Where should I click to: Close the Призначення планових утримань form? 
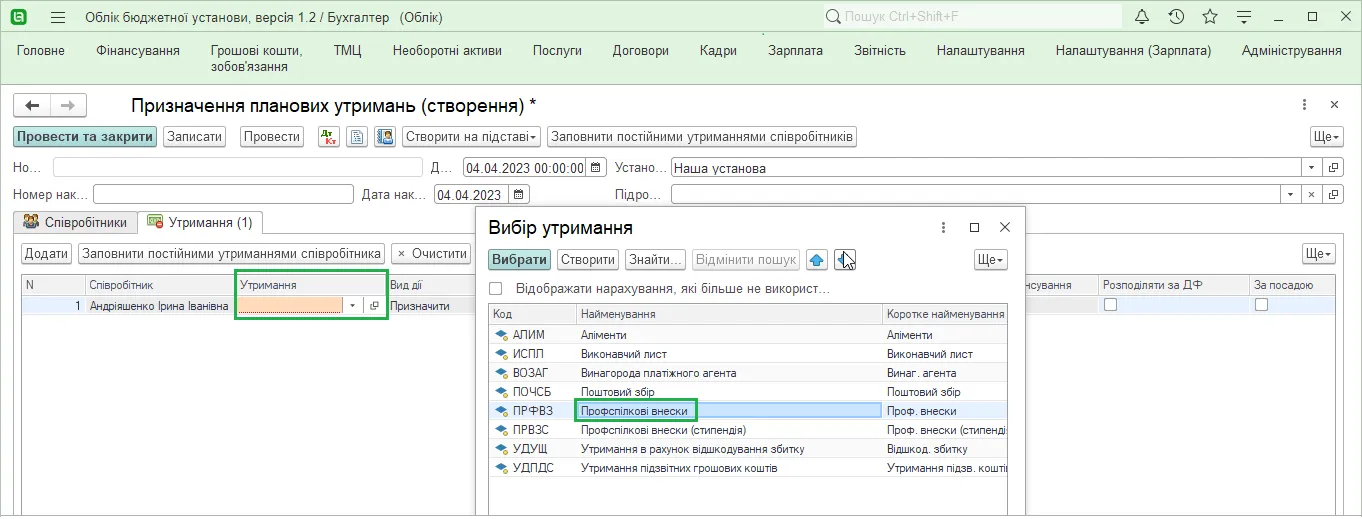tap(1334, 105)
